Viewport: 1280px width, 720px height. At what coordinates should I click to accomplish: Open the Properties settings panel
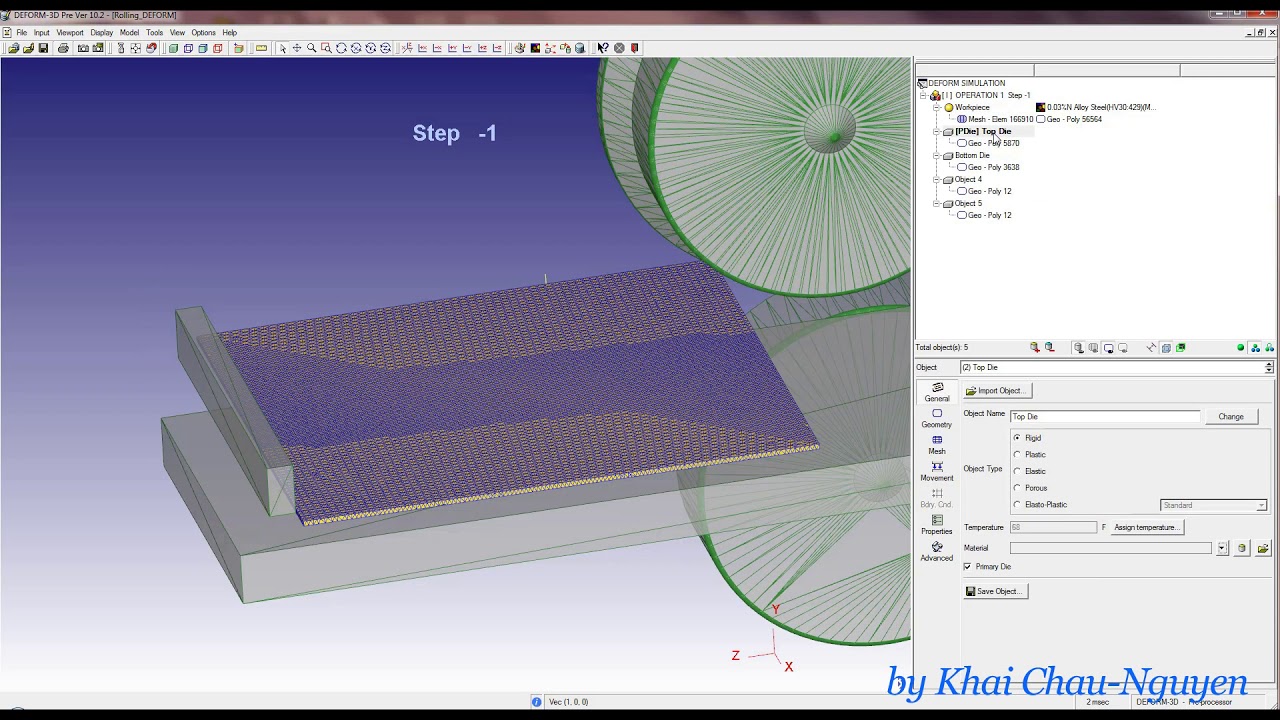[937, 525]
